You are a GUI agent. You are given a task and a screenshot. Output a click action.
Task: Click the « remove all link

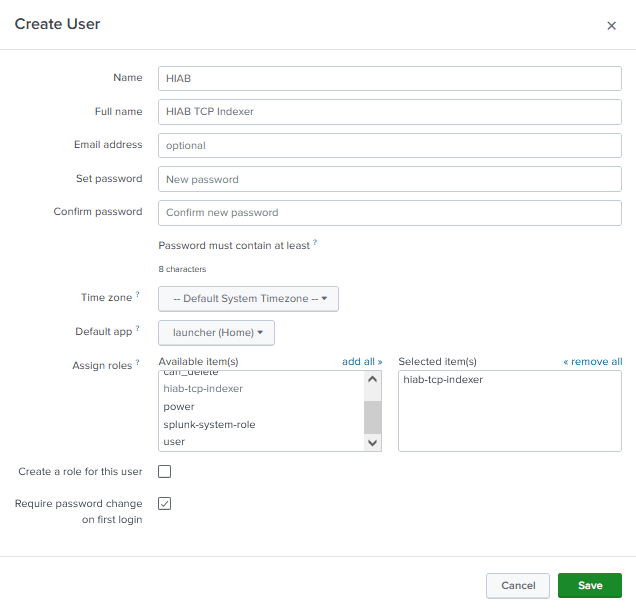tap(592, 362)
